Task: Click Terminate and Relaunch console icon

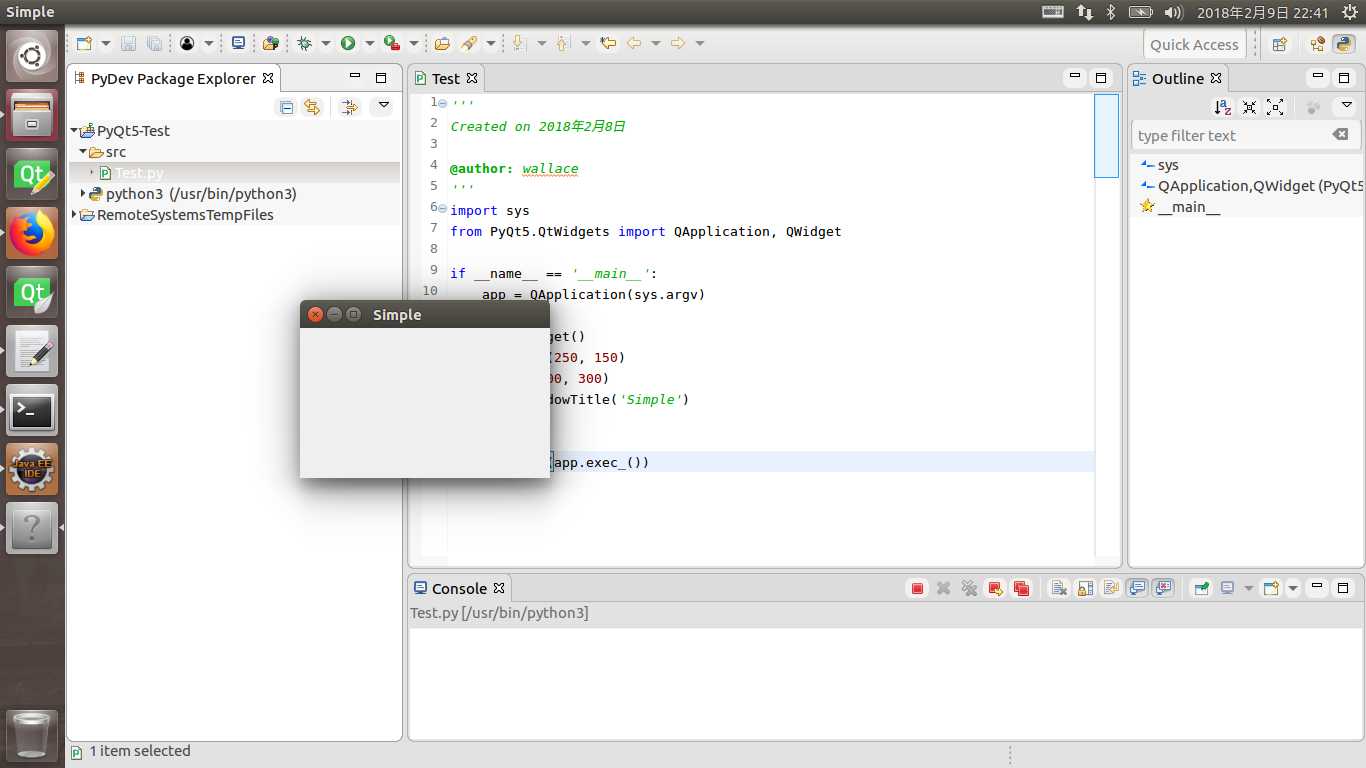Action: tap(995, 588)
